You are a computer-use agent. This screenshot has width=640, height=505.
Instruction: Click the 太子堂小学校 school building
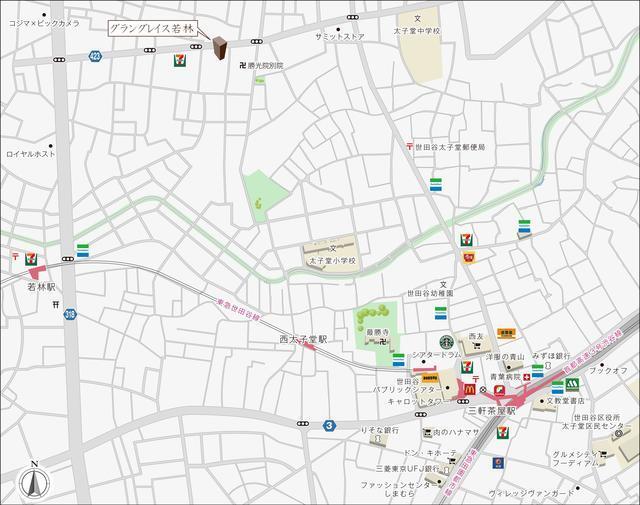(x=331, y=250)
